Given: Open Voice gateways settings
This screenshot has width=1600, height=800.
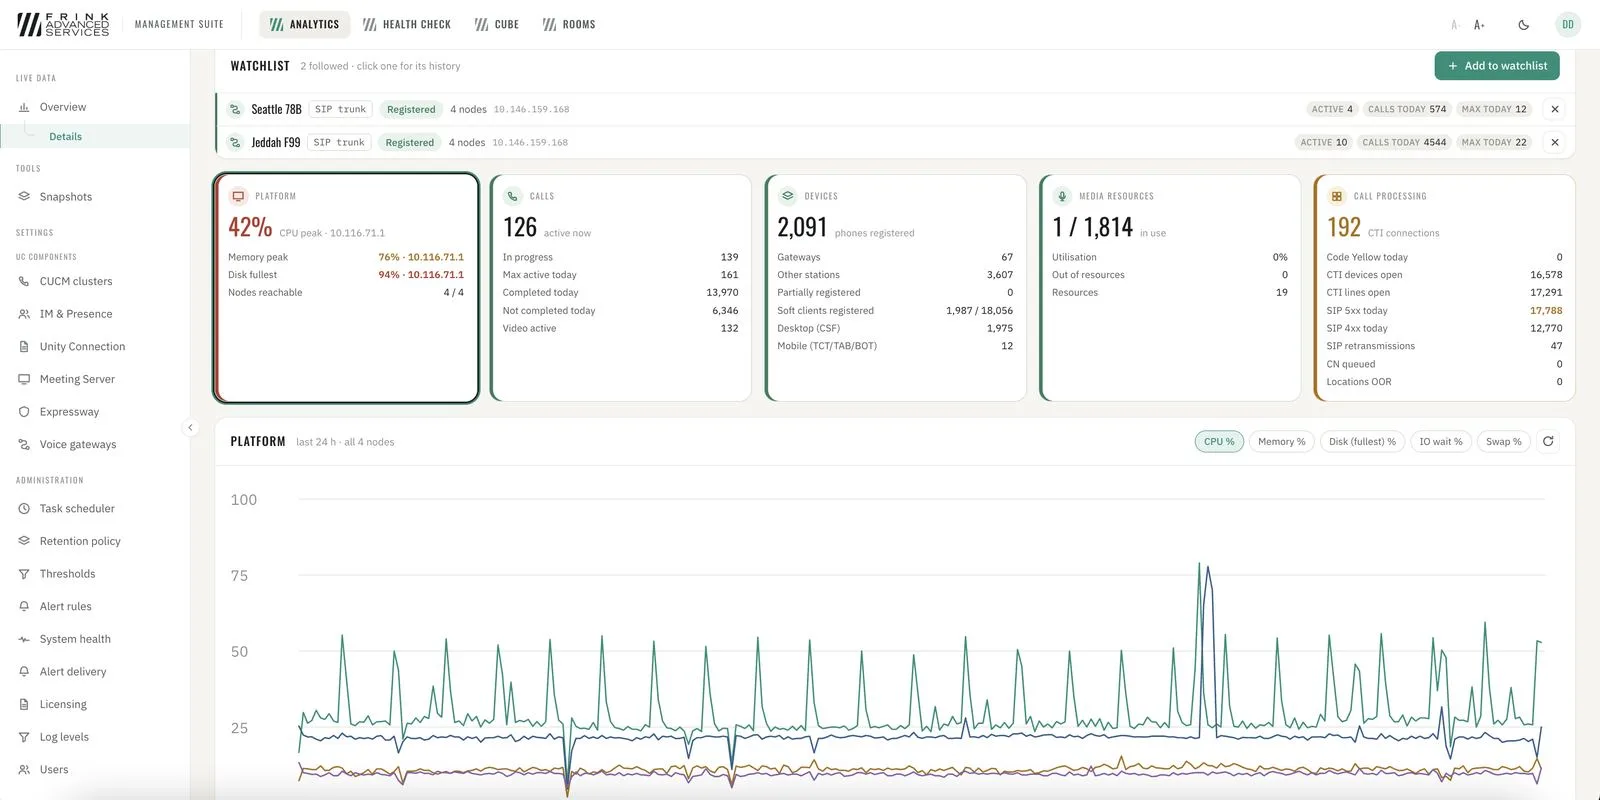Looking at the screenshot, I should tap(95, 444).
